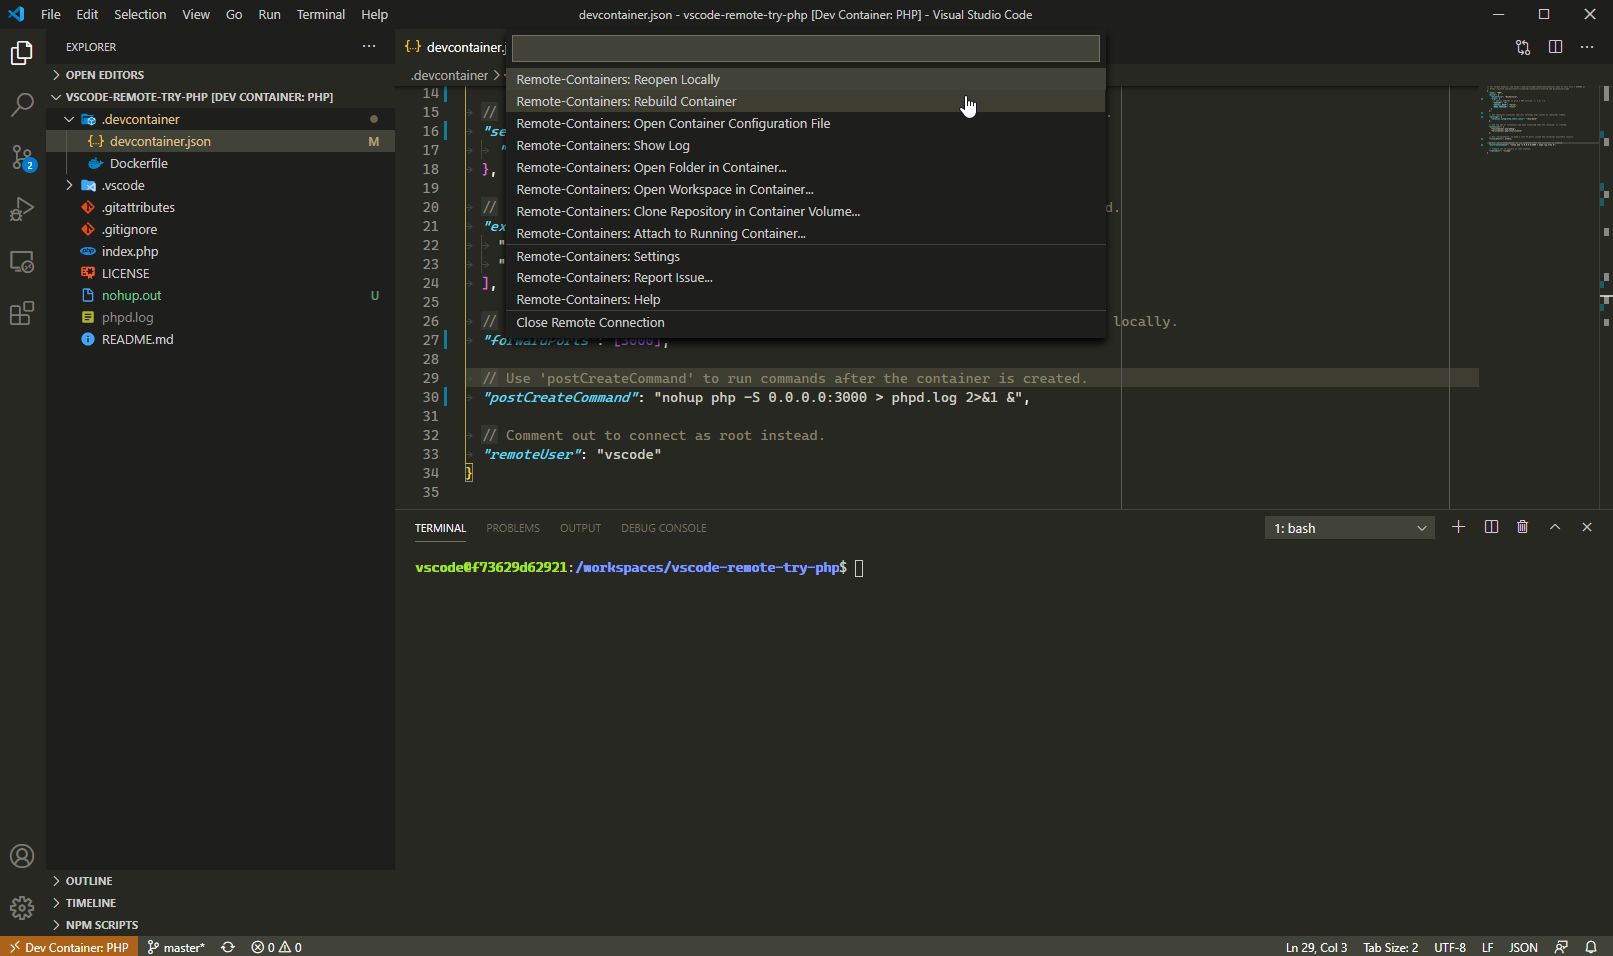1613x956 pixels.
Task: Open the Extensions view
Action: point(22,314)
